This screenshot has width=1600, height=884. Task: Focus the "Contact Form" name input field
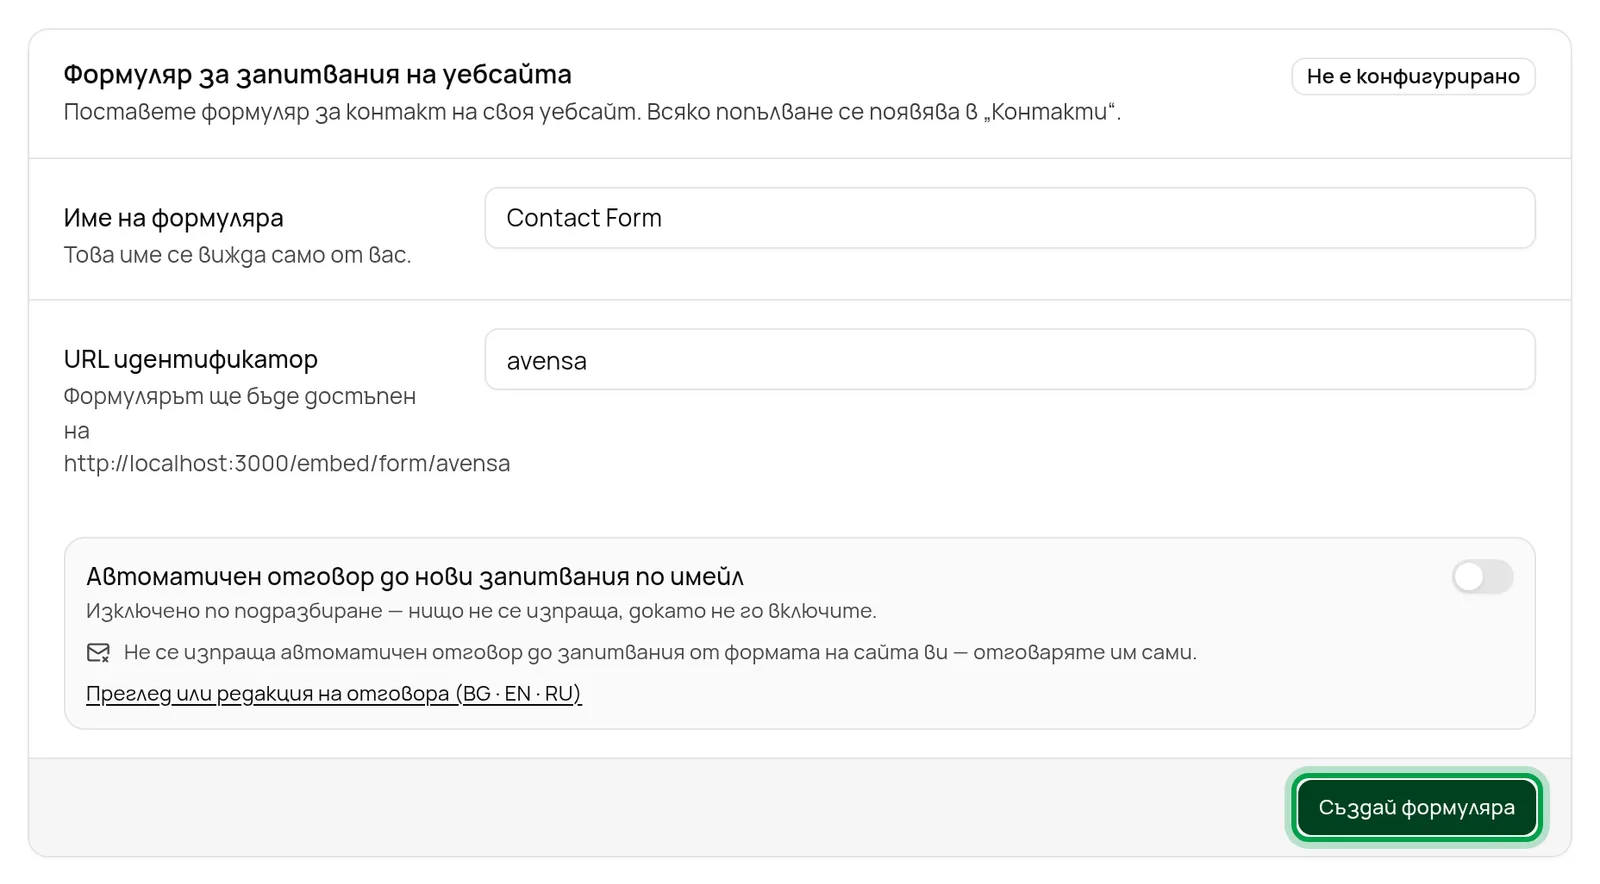coord(1009,218)
